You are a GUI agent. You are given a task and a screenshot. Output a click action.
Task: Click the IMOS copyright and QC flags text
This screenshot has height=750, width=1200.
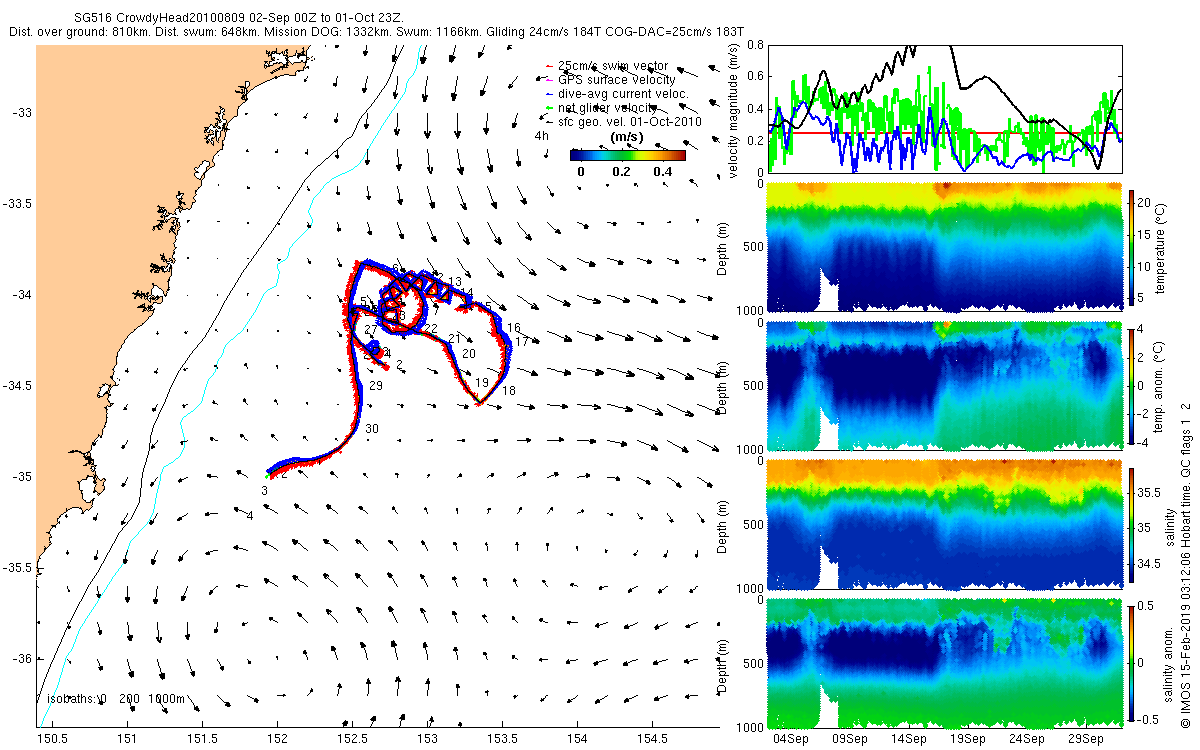pyautogui.click(x=1185, y=564)
